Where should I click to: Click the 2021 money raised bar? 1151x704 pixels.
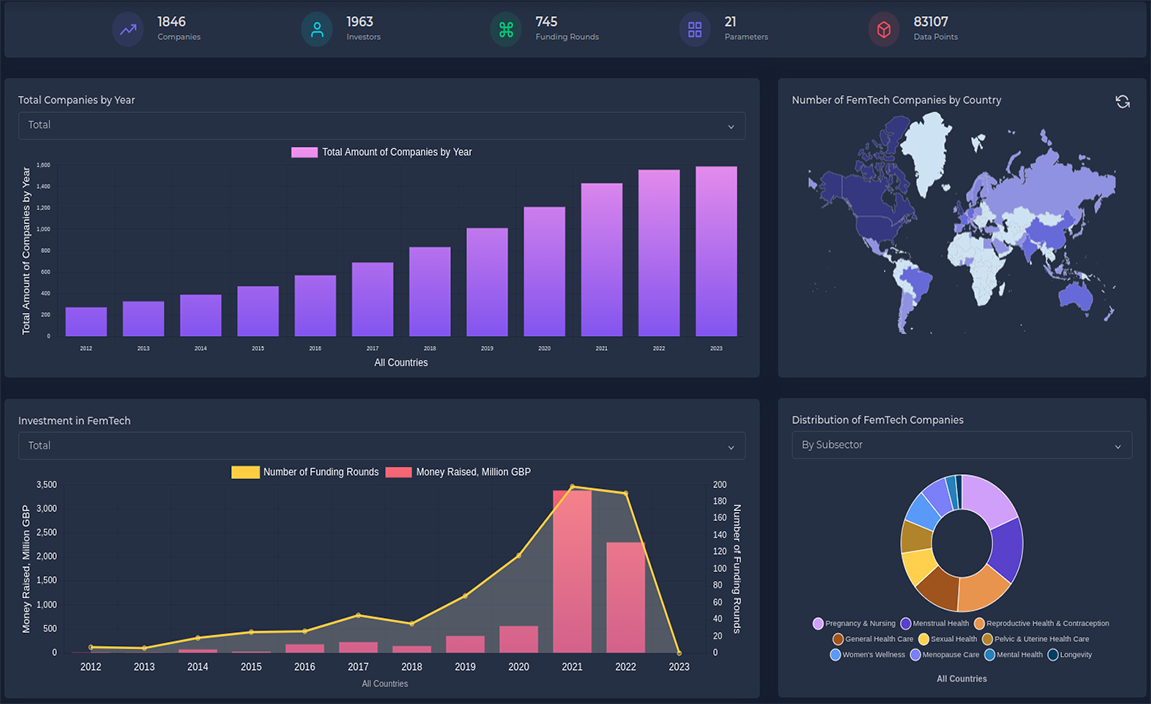(x=572, y=570)
